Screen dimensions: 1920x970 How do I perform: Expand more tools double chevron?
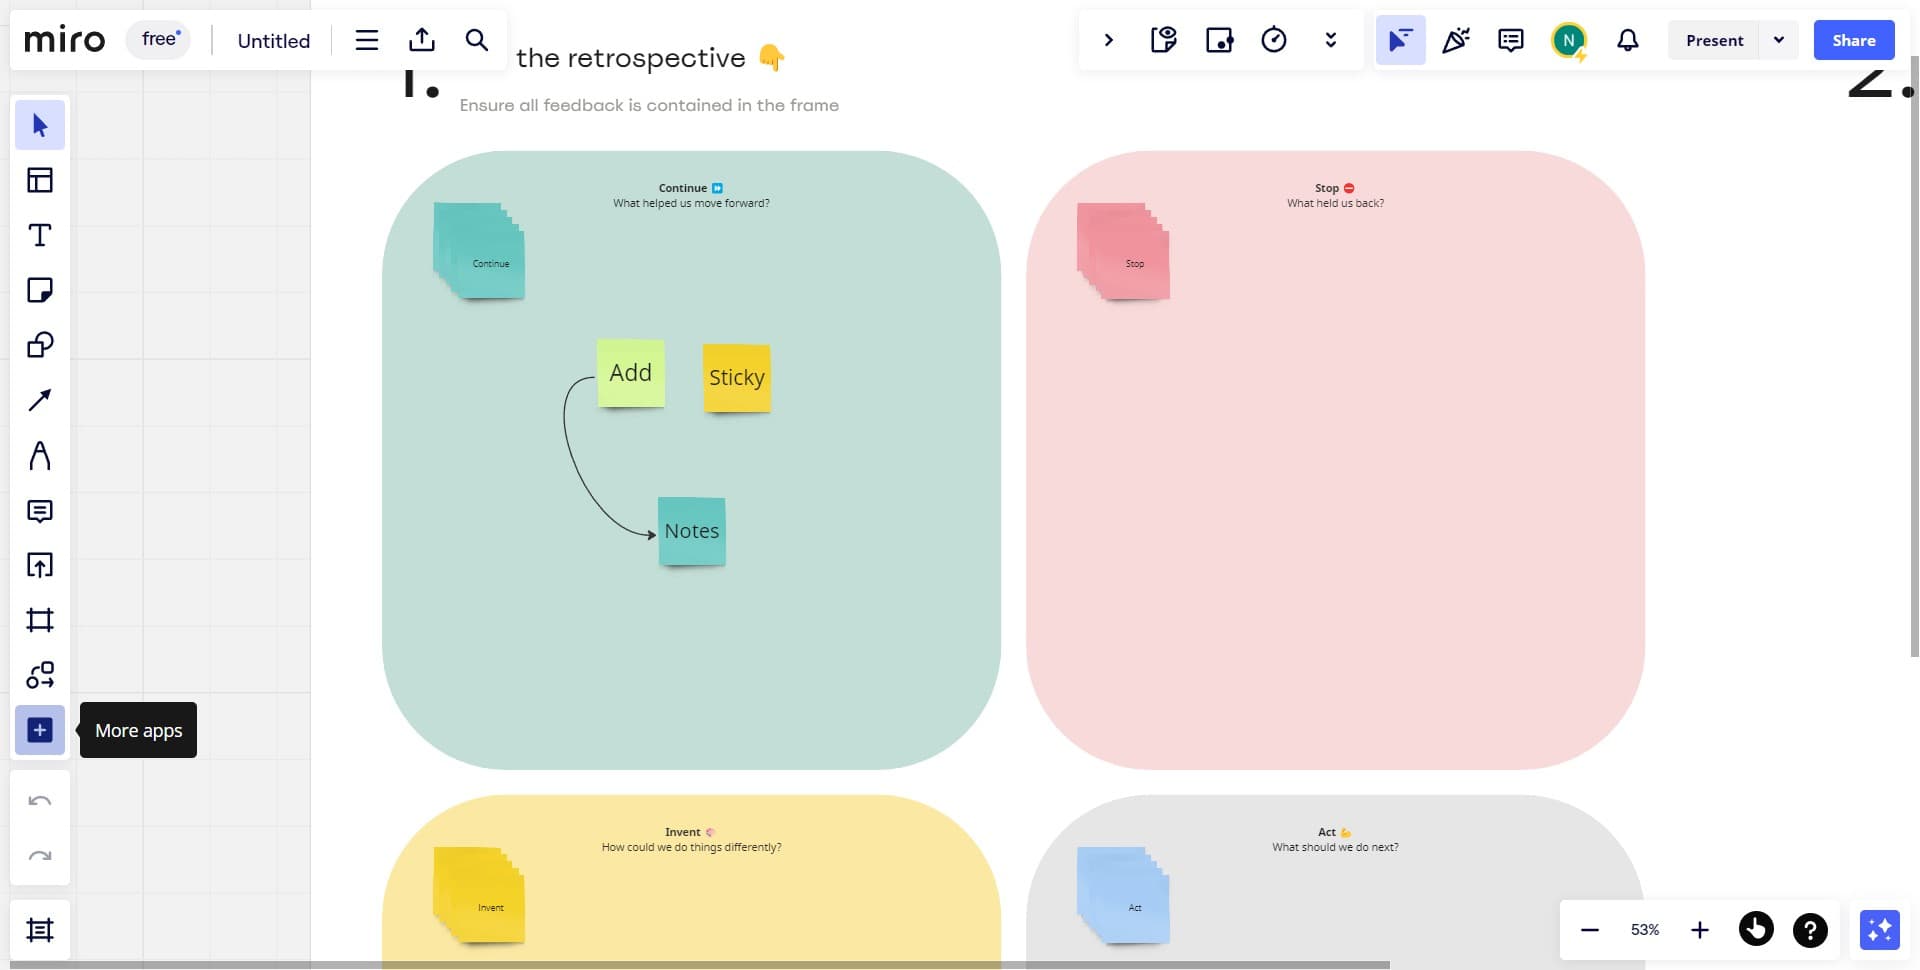click(x=1330, y=40)
